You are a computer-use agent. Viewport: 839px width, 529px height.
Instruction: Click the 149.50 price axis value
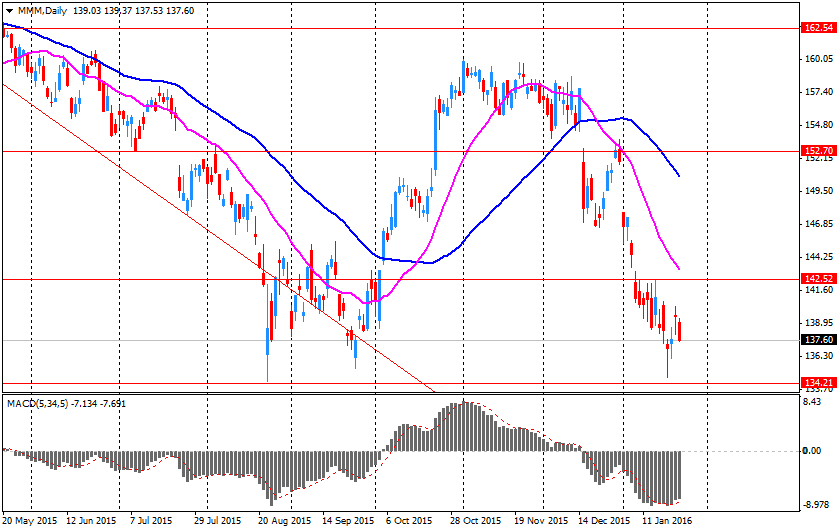pos(819,191)
